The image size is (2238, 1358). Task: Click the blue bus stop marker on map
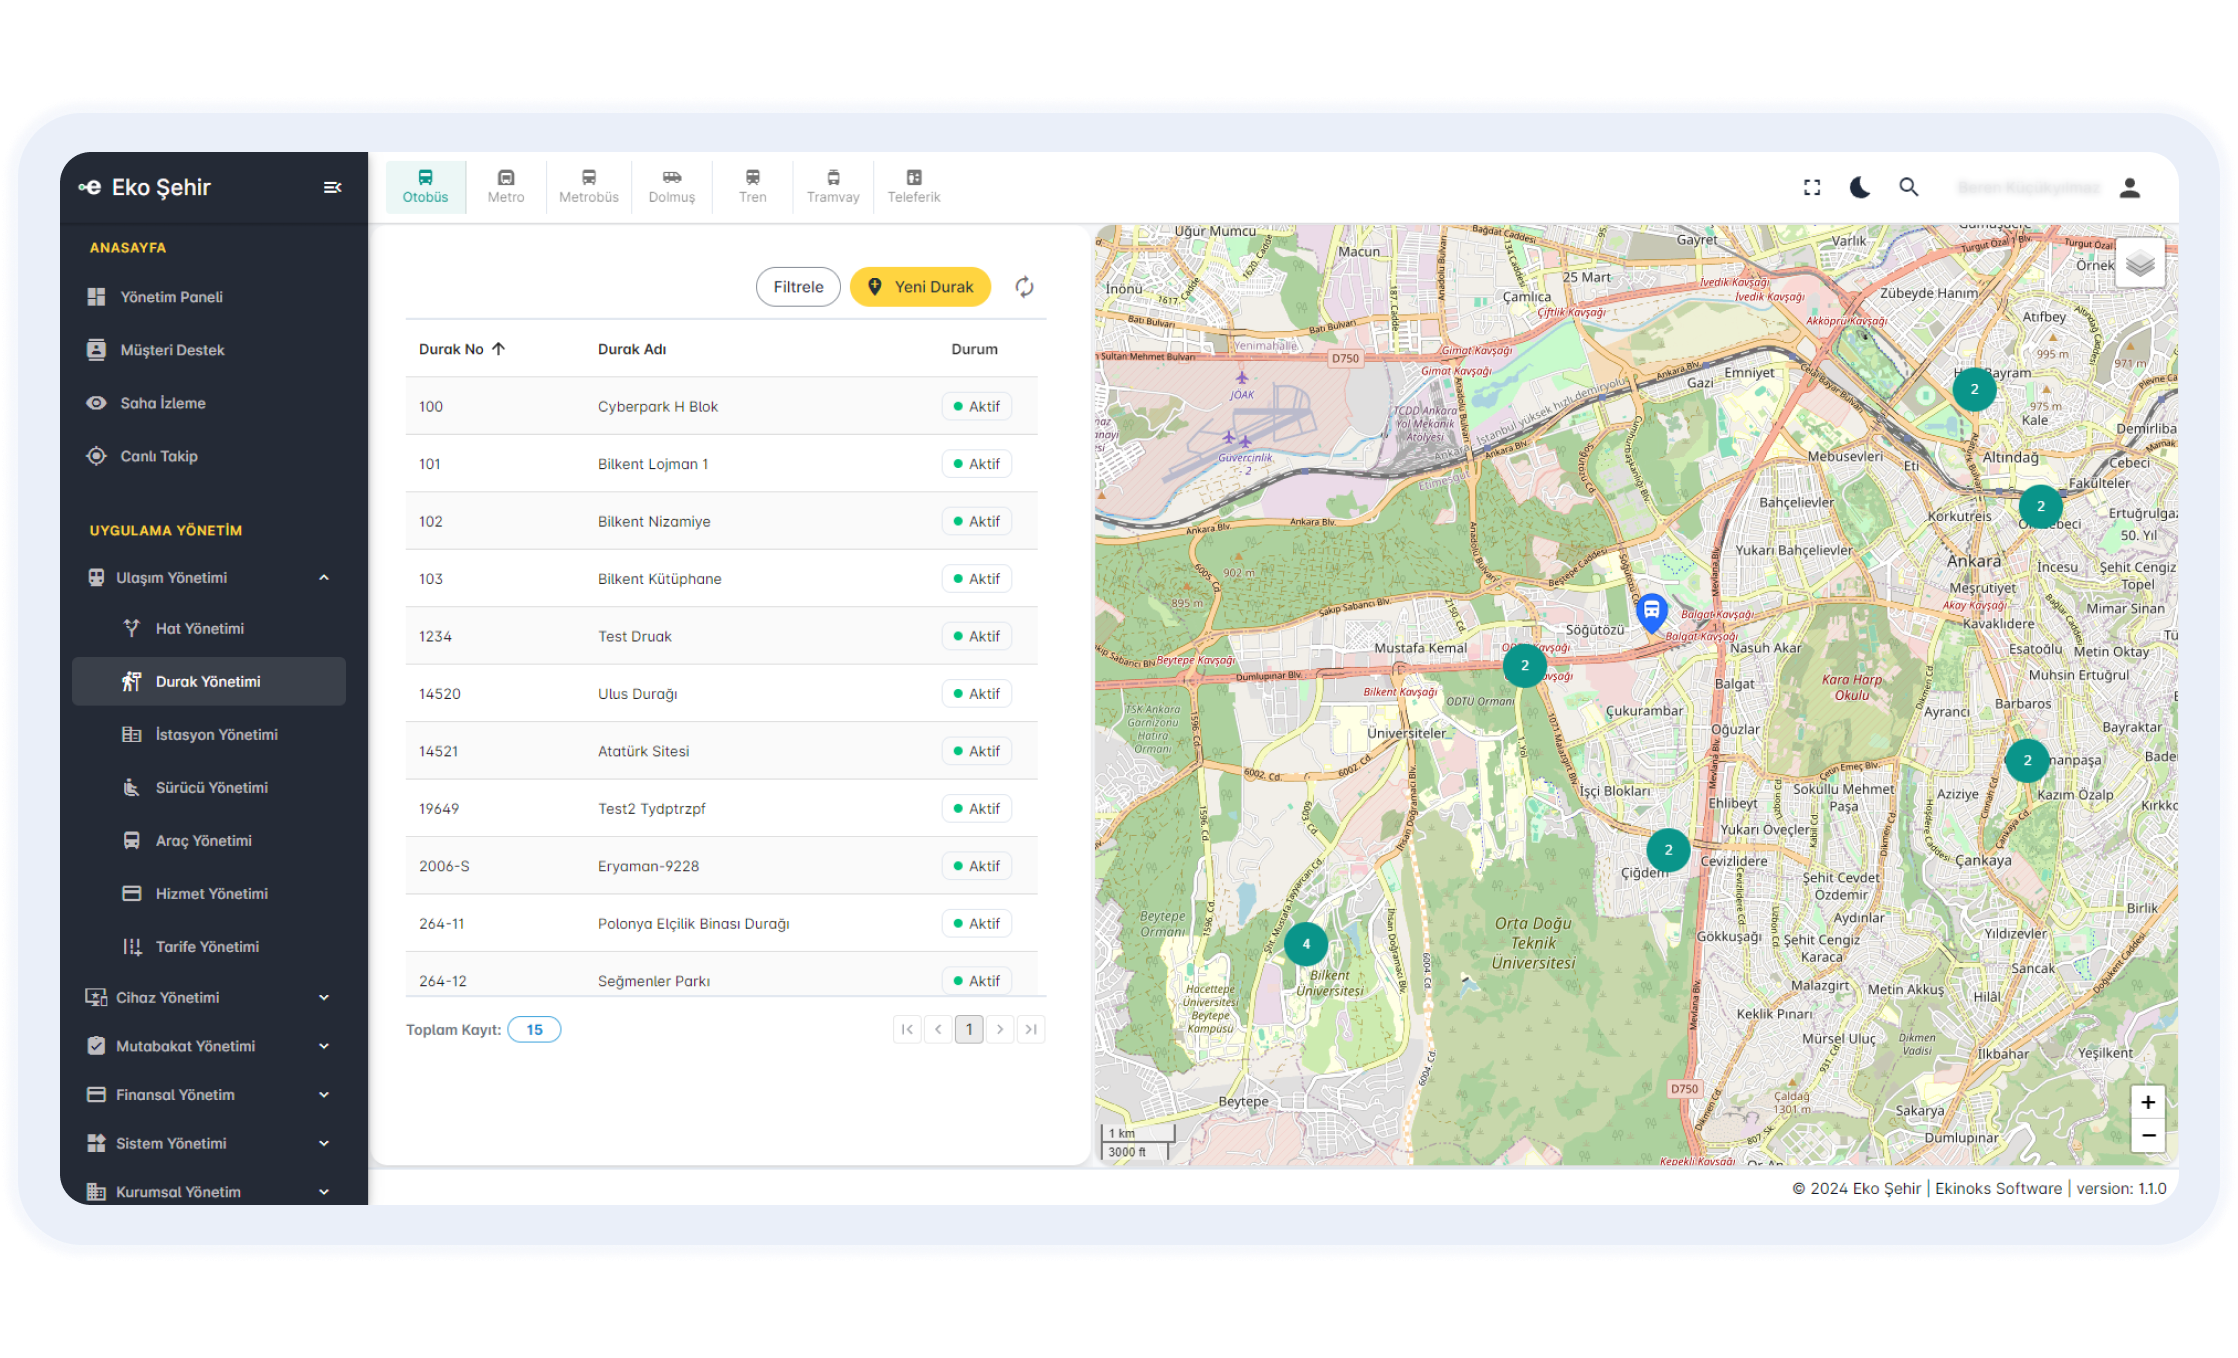point(1651,610)
